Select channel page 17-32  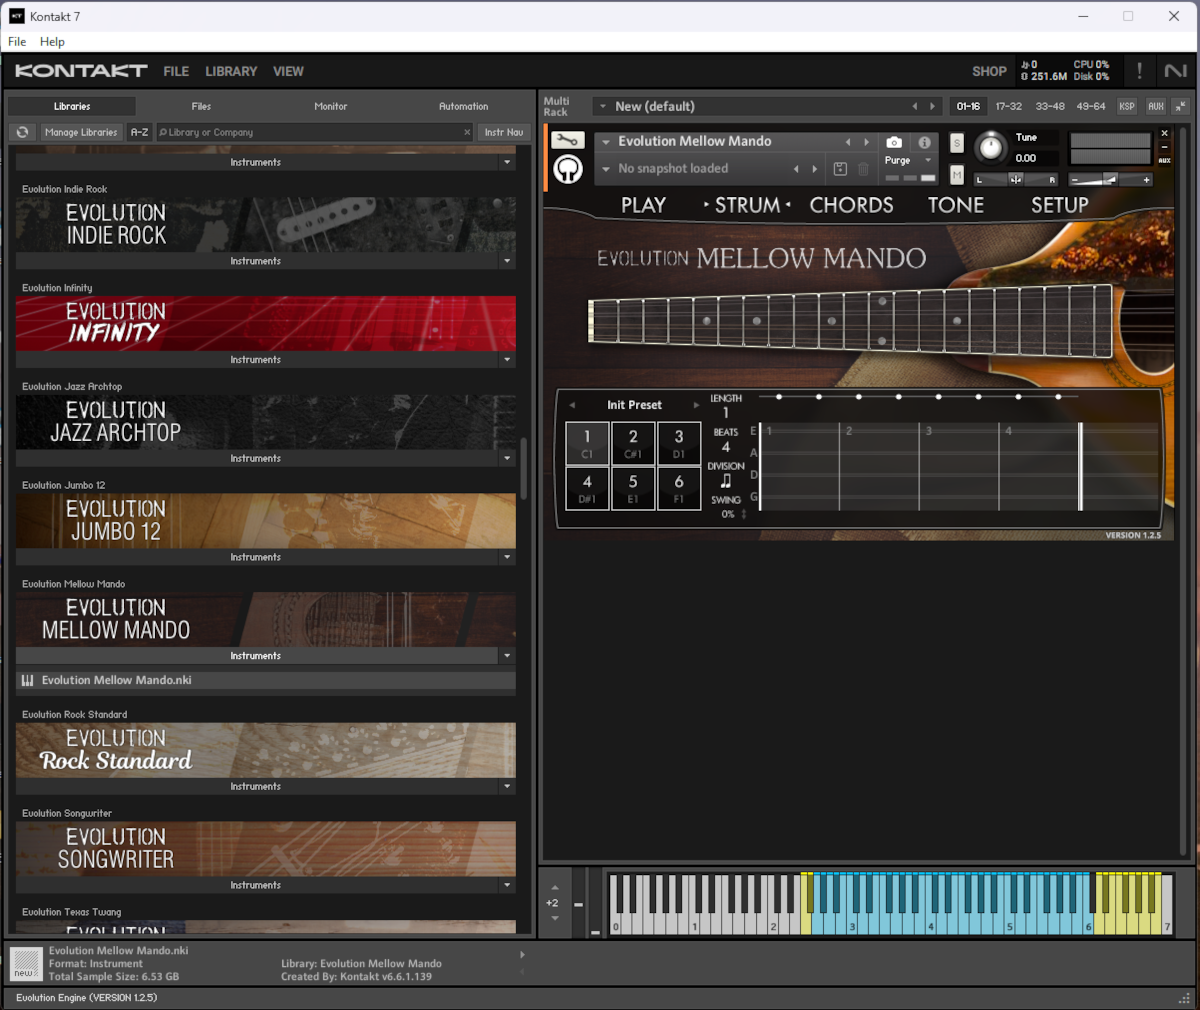tap(1009, 106)
